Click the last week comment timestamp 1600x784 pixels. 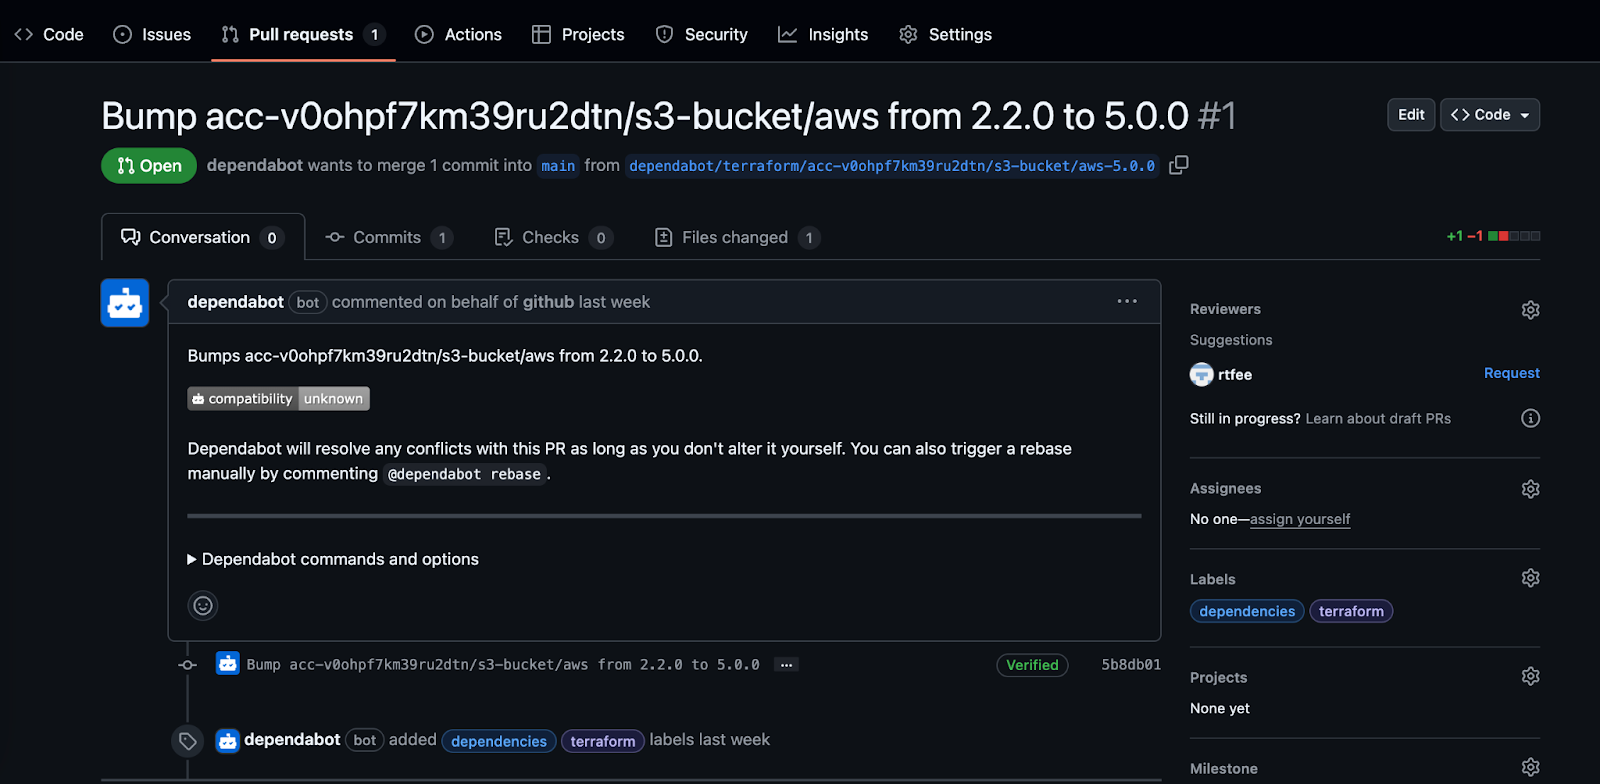coord(614,302)
